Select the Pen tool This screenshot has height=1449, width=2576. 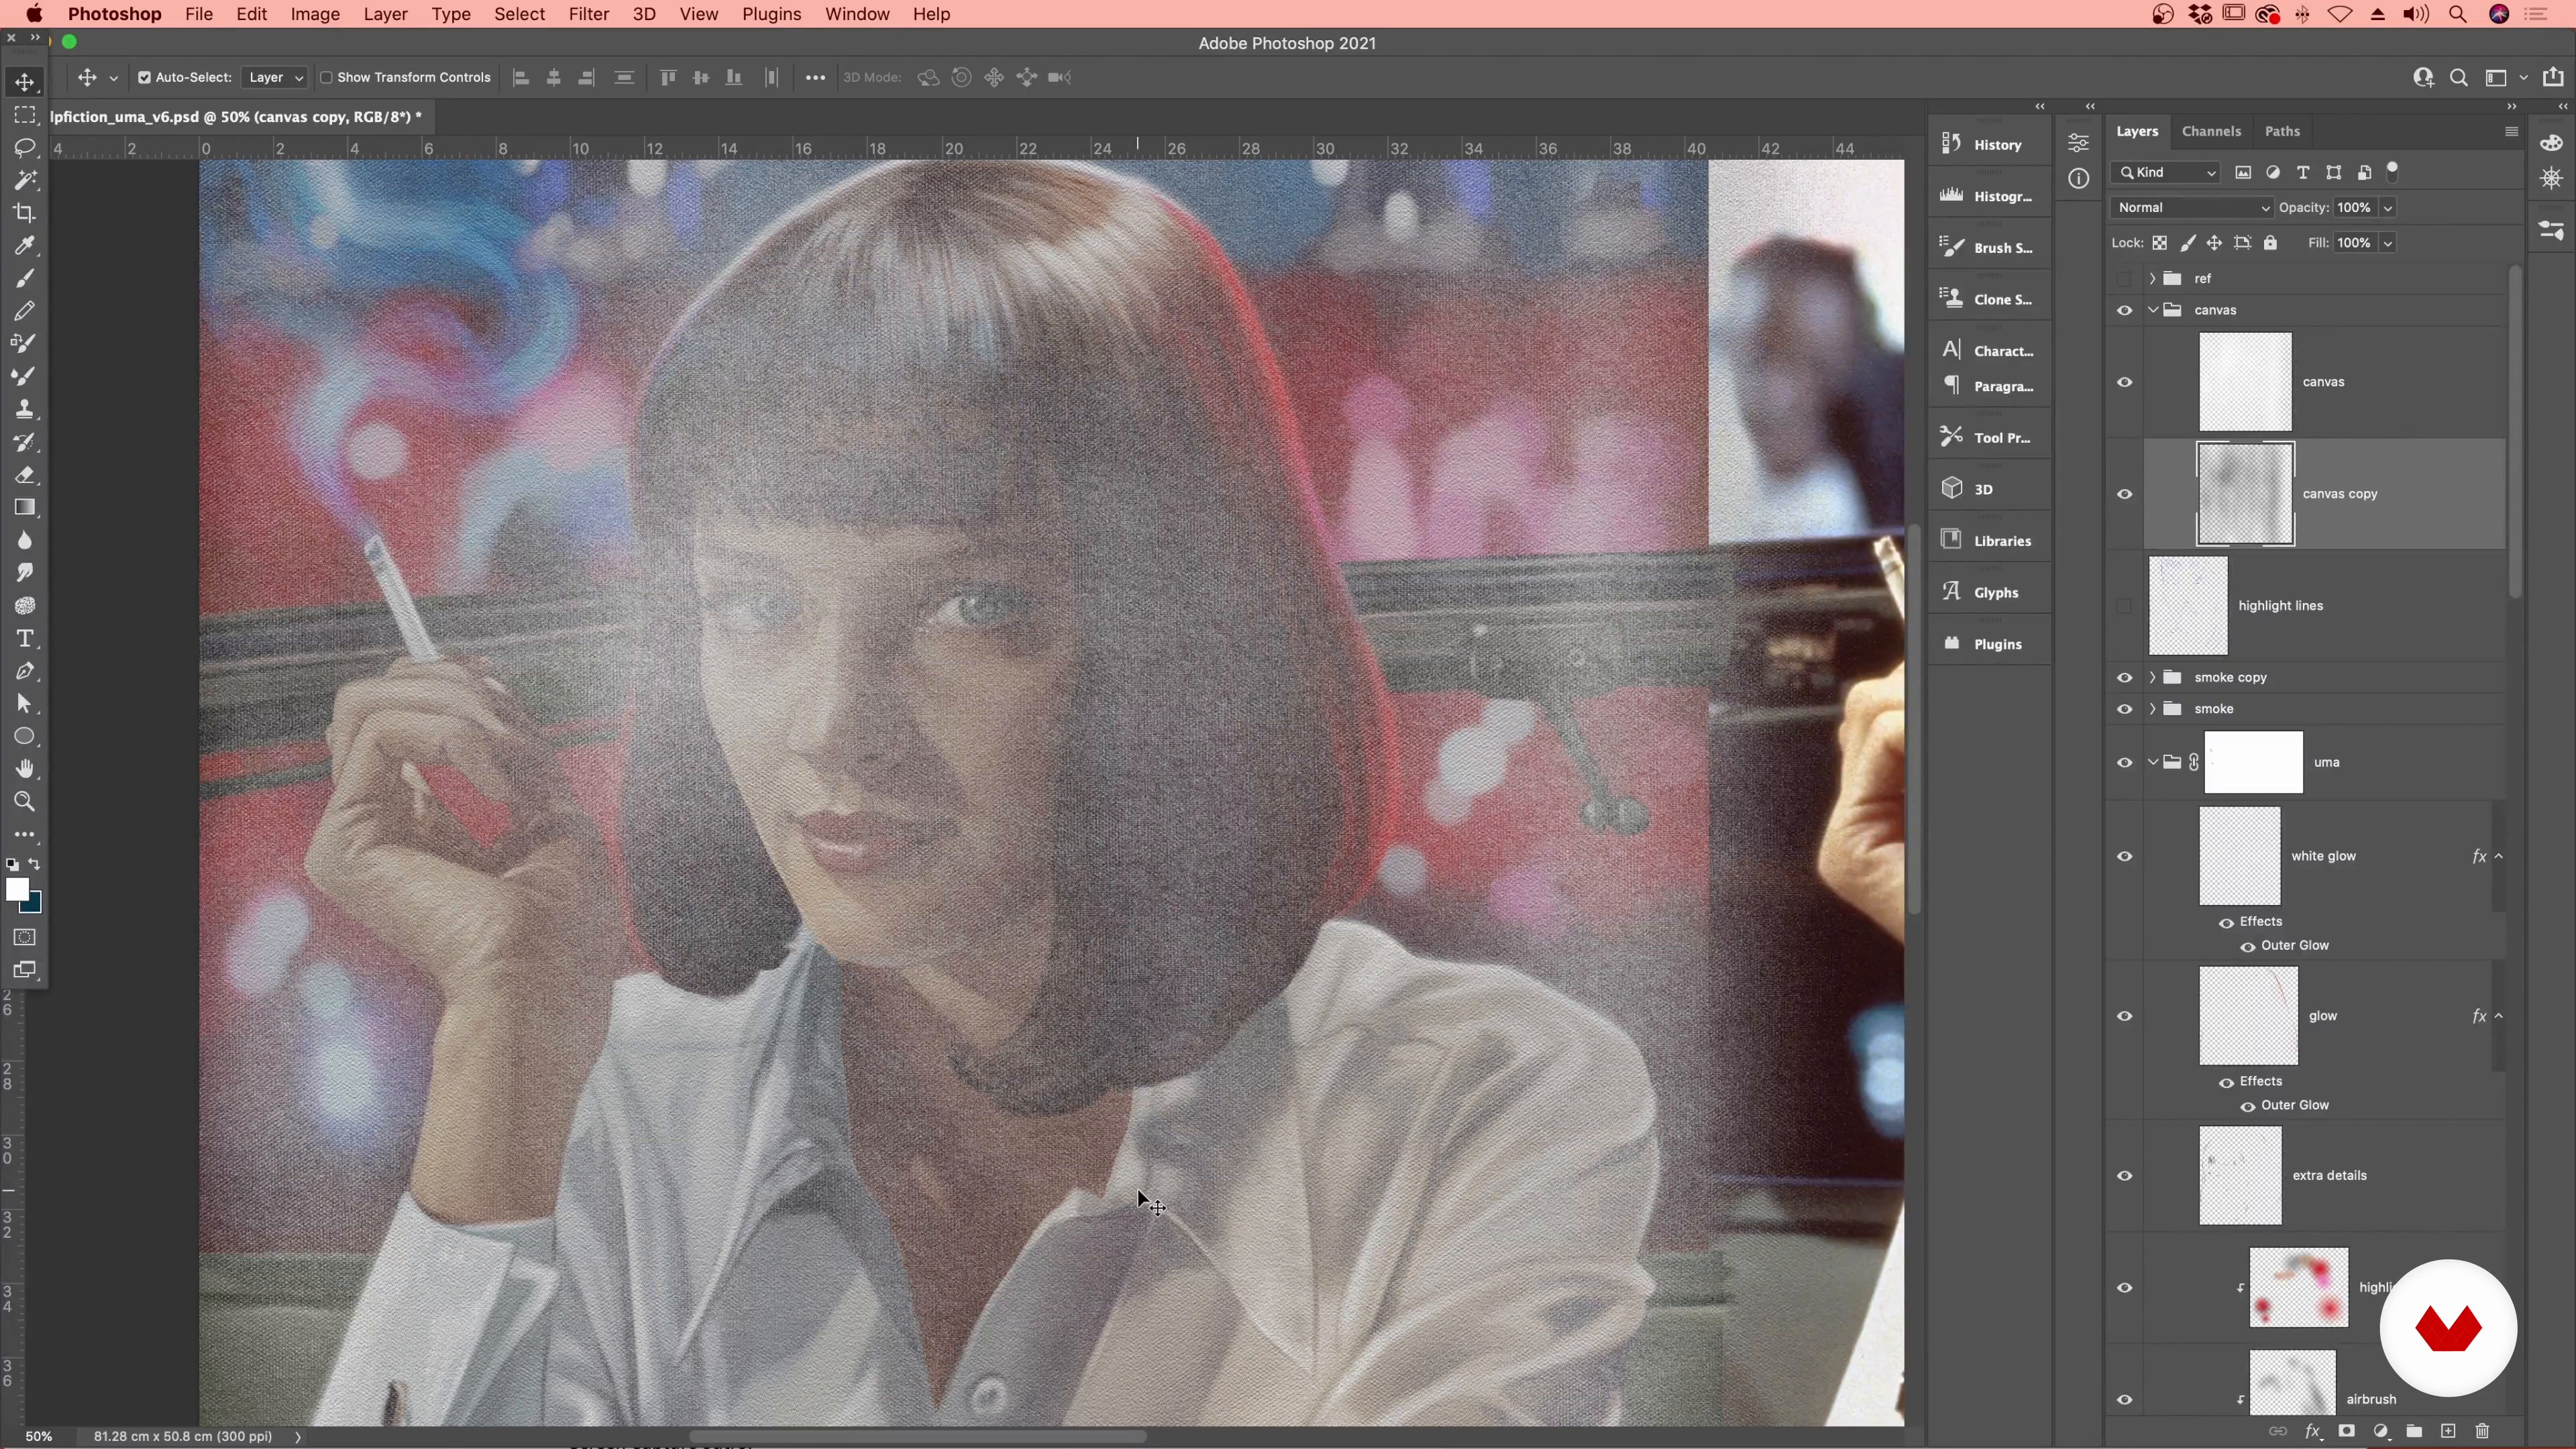click(x=25, y=671)
